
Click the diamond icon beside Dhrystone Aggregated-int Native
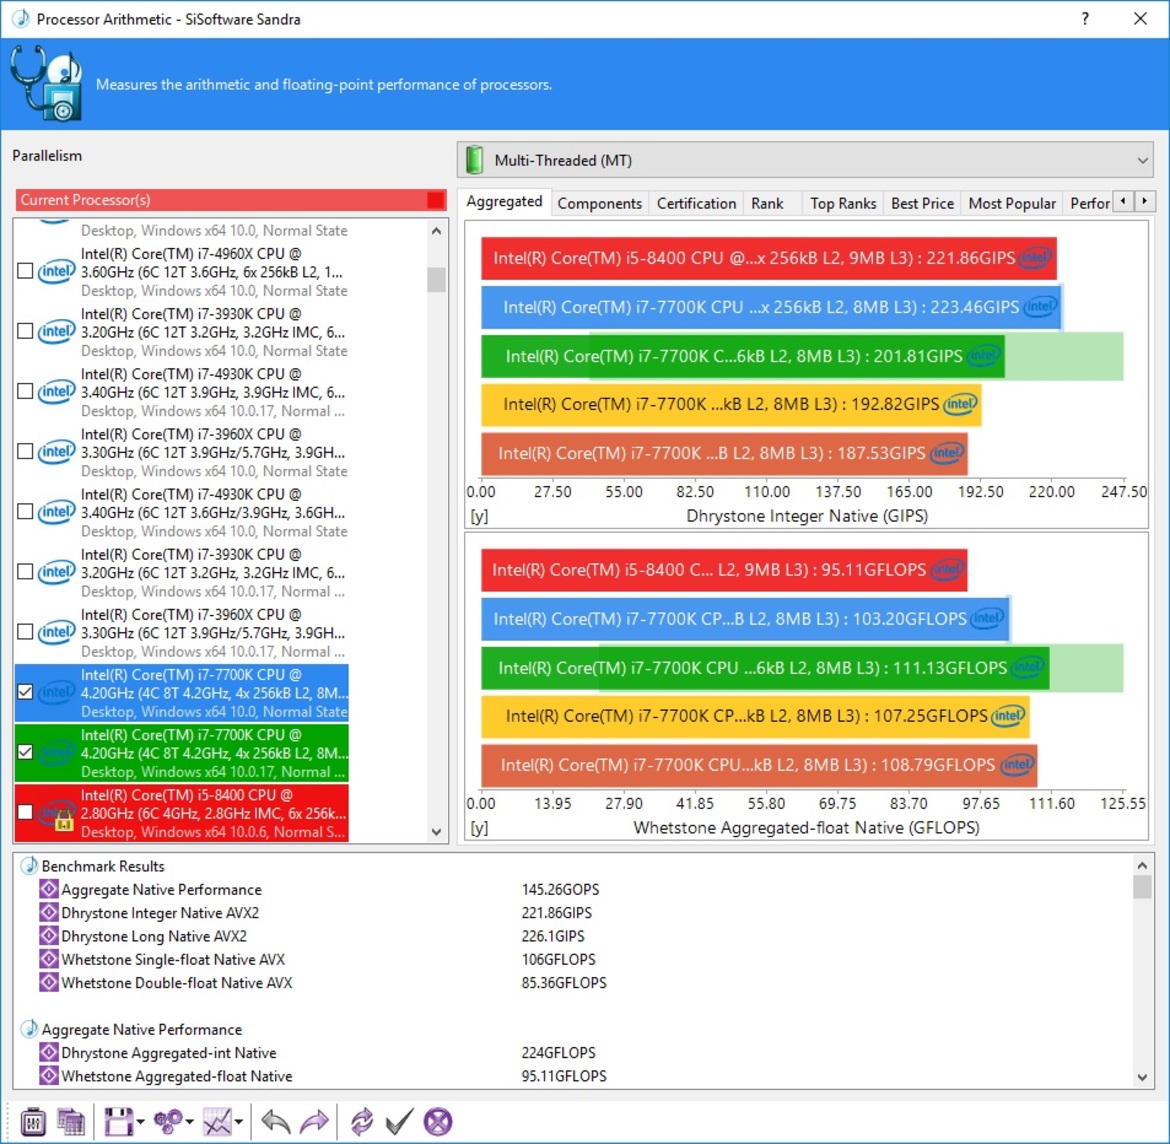point(49,1052)
